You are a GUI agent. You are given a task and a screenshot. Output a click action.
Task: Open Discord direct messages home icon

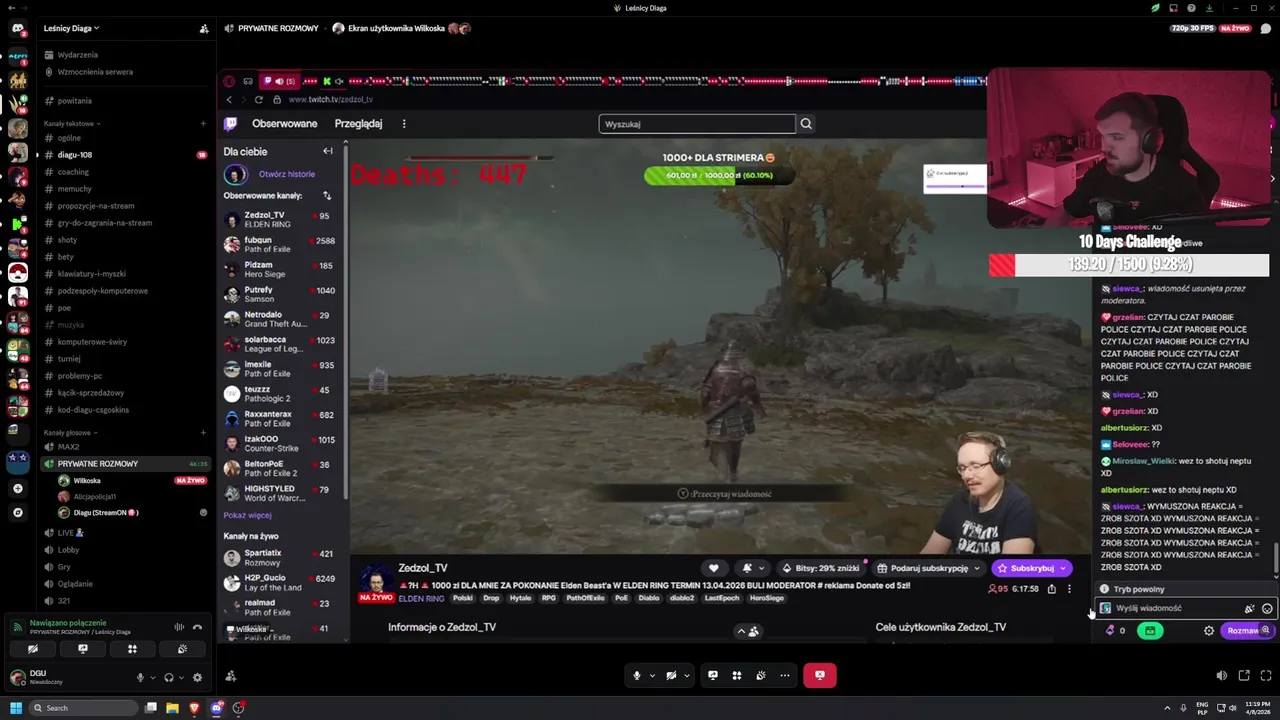click(17, 29)
